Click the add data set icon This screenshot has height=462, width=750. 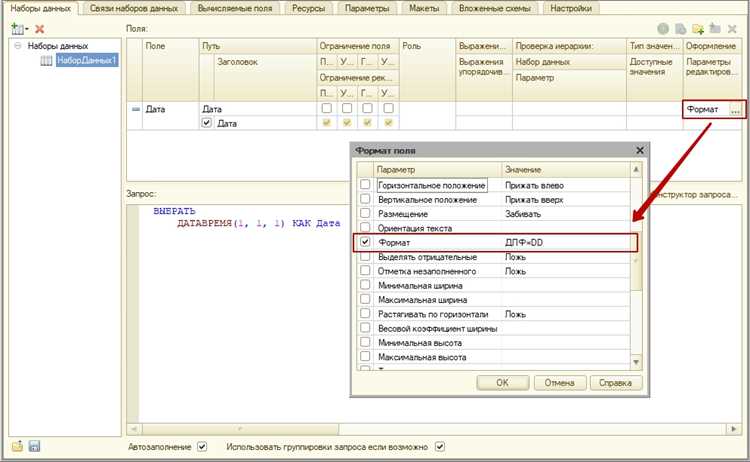pyautogui.click(x=17, y=29)
